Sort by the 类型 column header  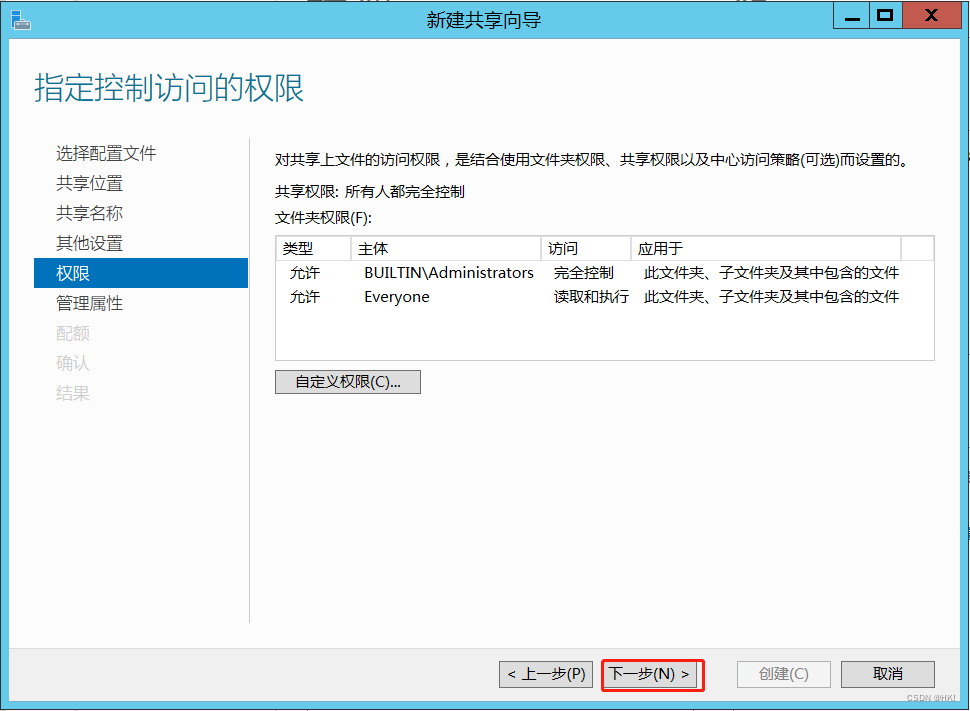coord(314,249)
